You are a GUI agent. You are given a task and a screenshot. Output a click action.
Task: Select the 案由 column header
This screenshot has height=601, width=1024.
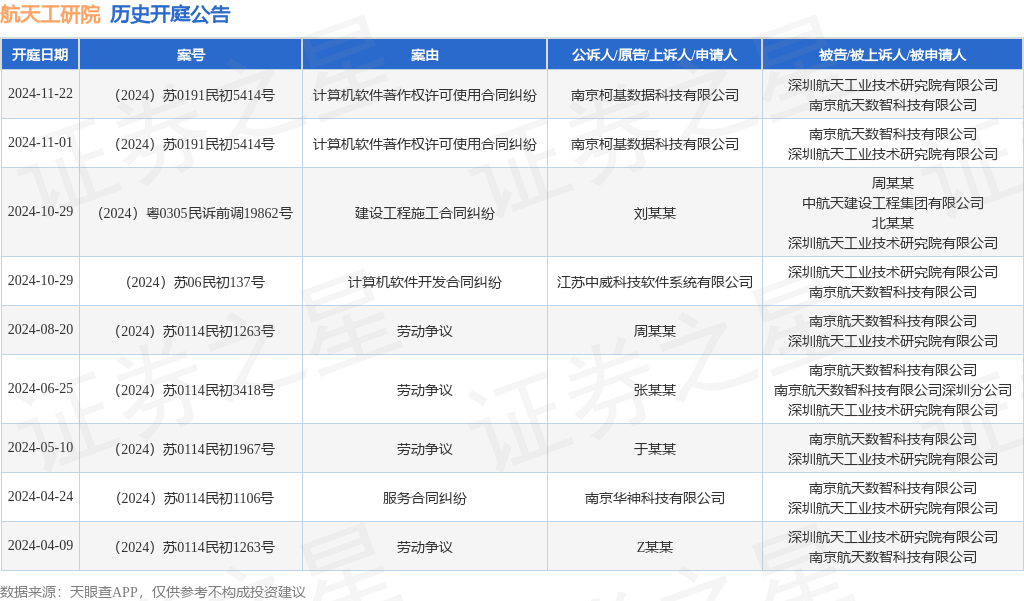pyautogui.click(x=424, y=55)
